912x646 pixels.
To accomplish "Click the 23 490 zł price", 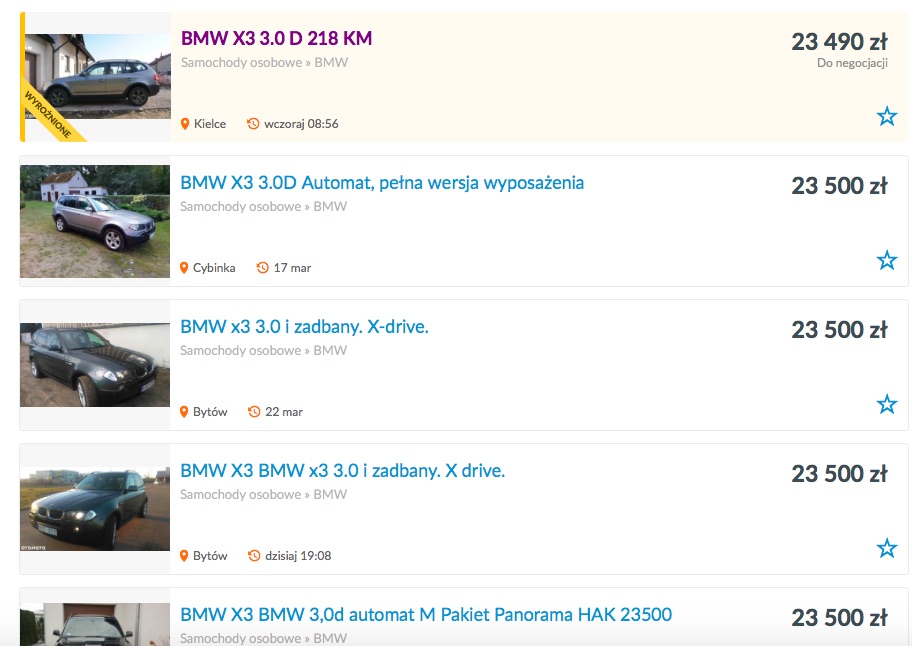I will [839, 42].
